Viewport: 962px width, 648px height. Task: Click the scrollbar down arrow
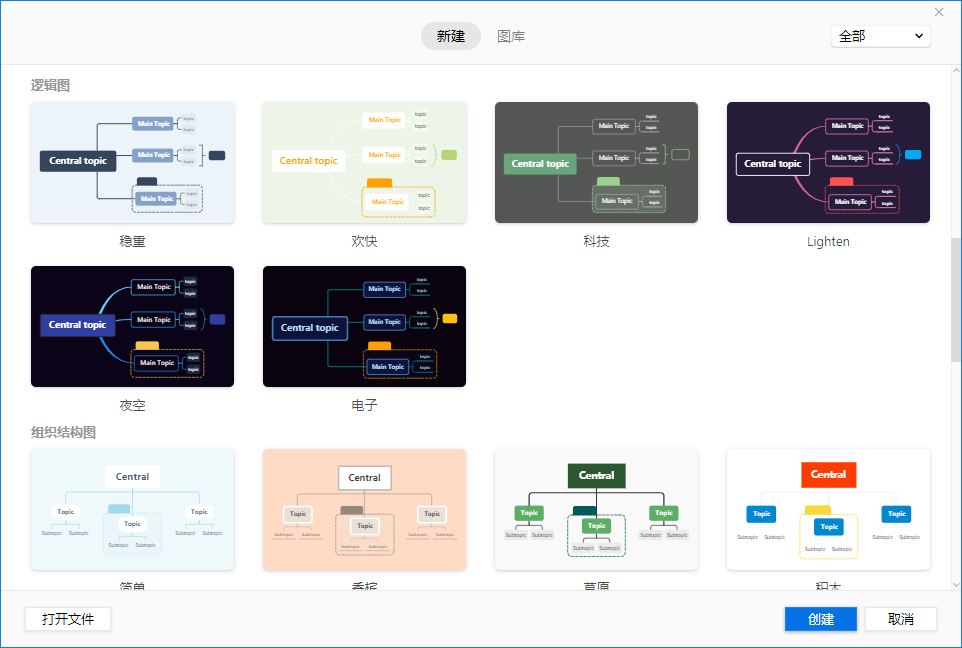pos(956,585)
